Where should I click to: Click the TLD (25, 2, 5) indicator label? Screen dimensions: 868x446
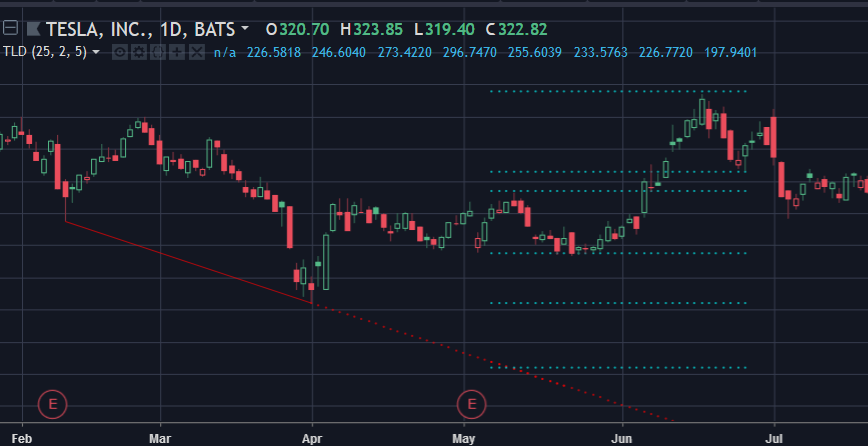45,53
